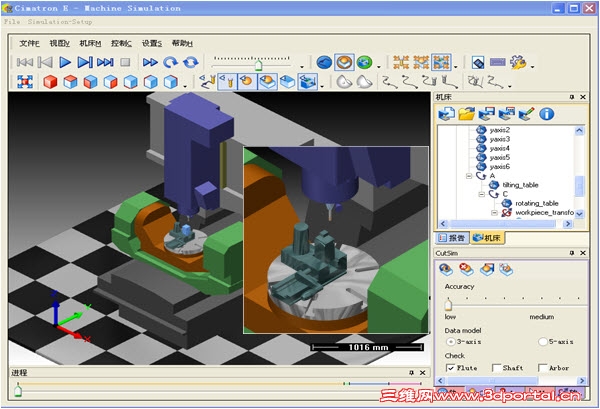Select the solid red cube view
The height and width of the screenshot is (409, 600).
tap(50, 82)
